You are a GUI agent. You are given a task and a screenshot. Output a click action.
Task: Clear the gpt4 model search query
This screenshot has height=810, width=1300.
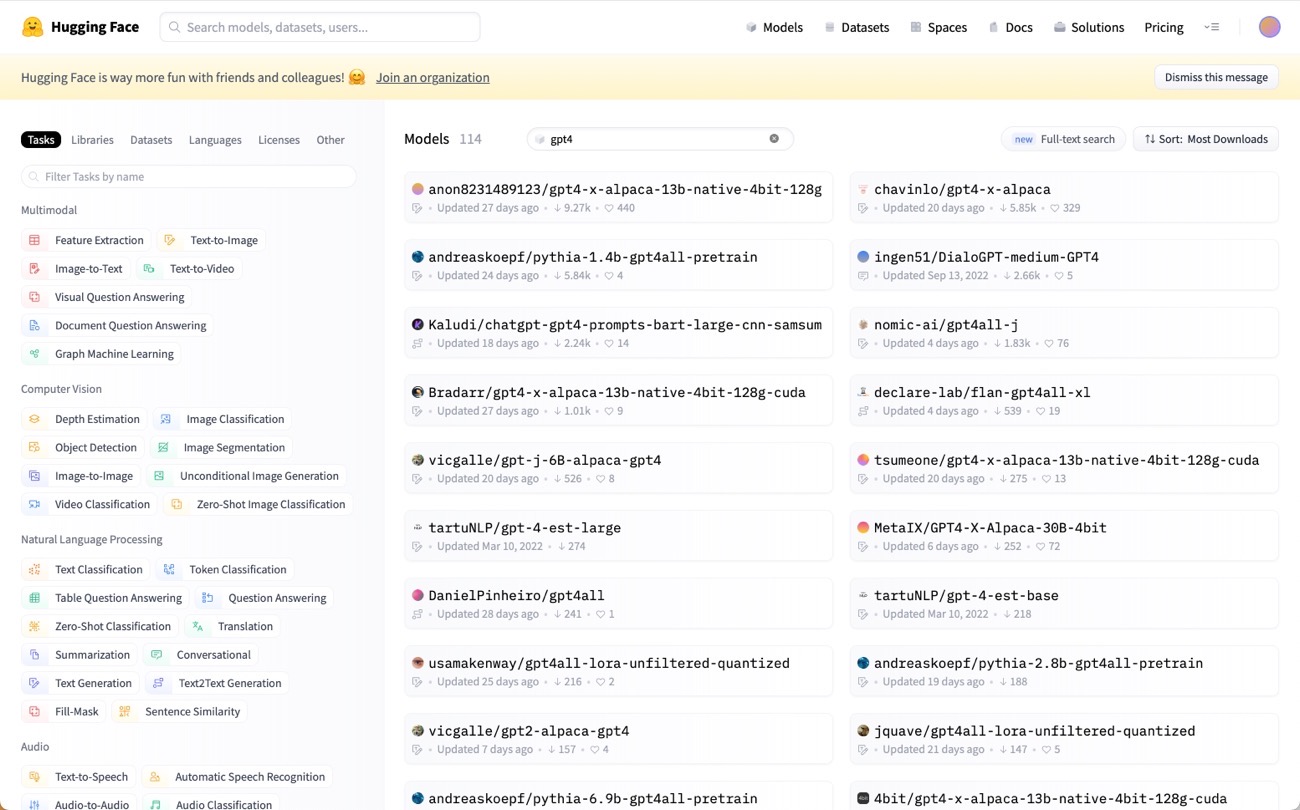pos(774,139)
